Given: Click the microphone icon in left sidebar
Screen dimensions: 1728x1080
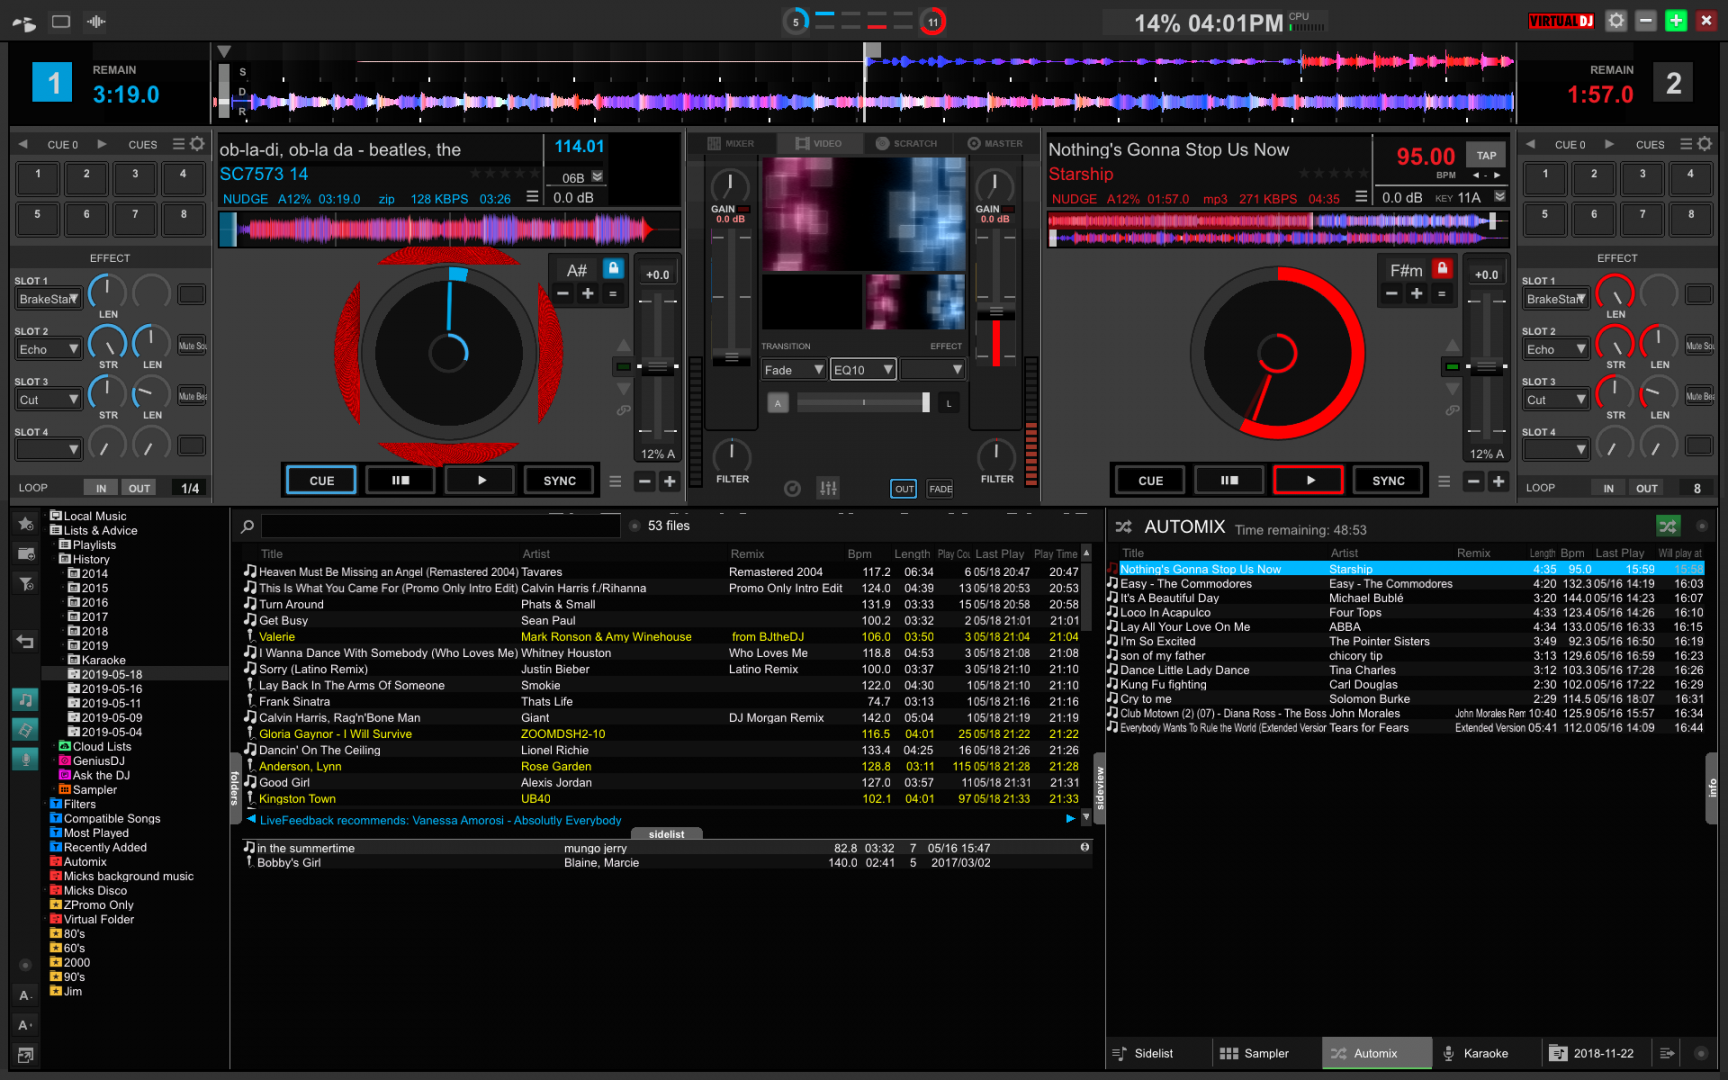Looking at the screenshot, I should pos(25,759).
